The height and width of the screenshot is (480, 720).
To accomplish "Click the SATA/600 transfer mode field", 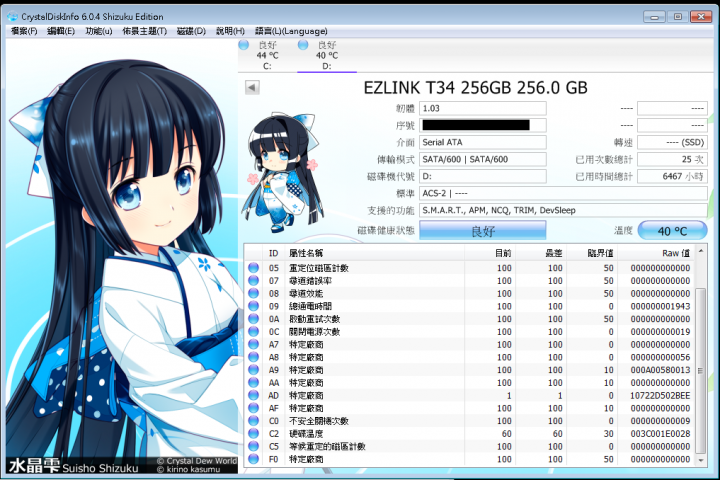I will coord(483,159).
